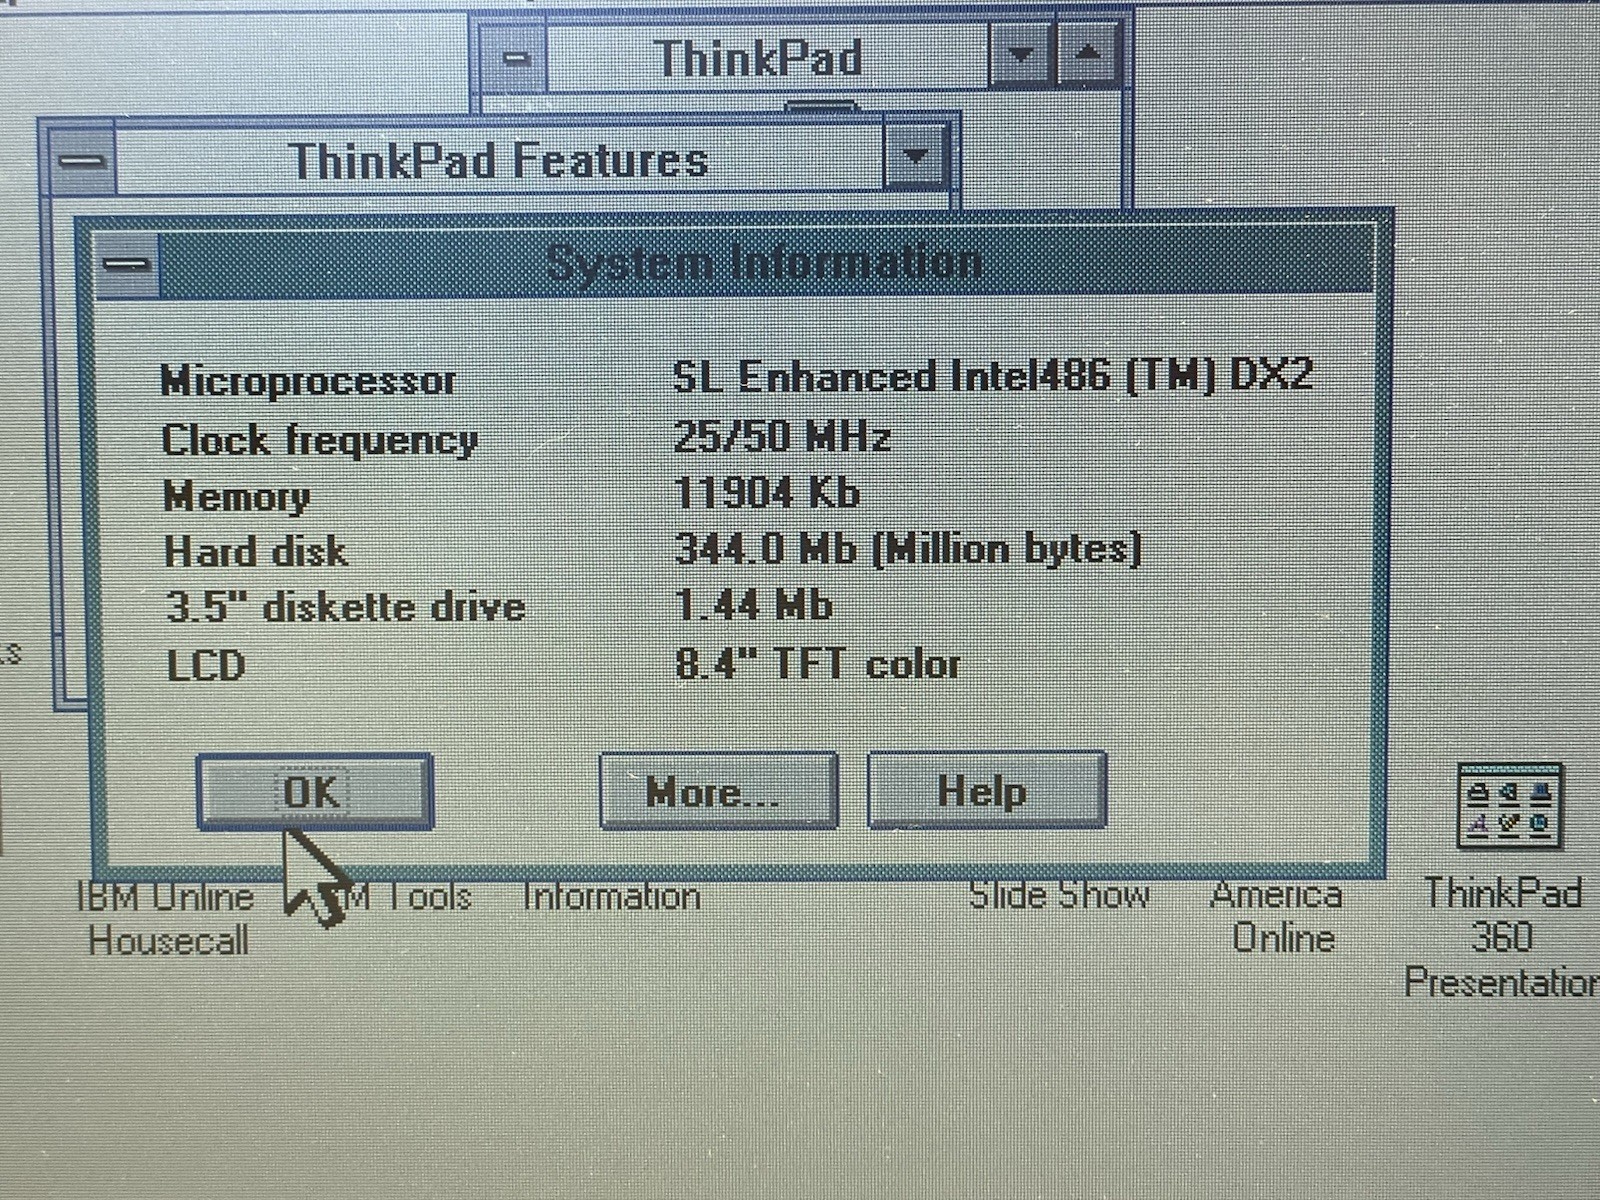Click the System Information title bar
Image resolution: width=1600 pixels, height=1200 pixels.
764,263
